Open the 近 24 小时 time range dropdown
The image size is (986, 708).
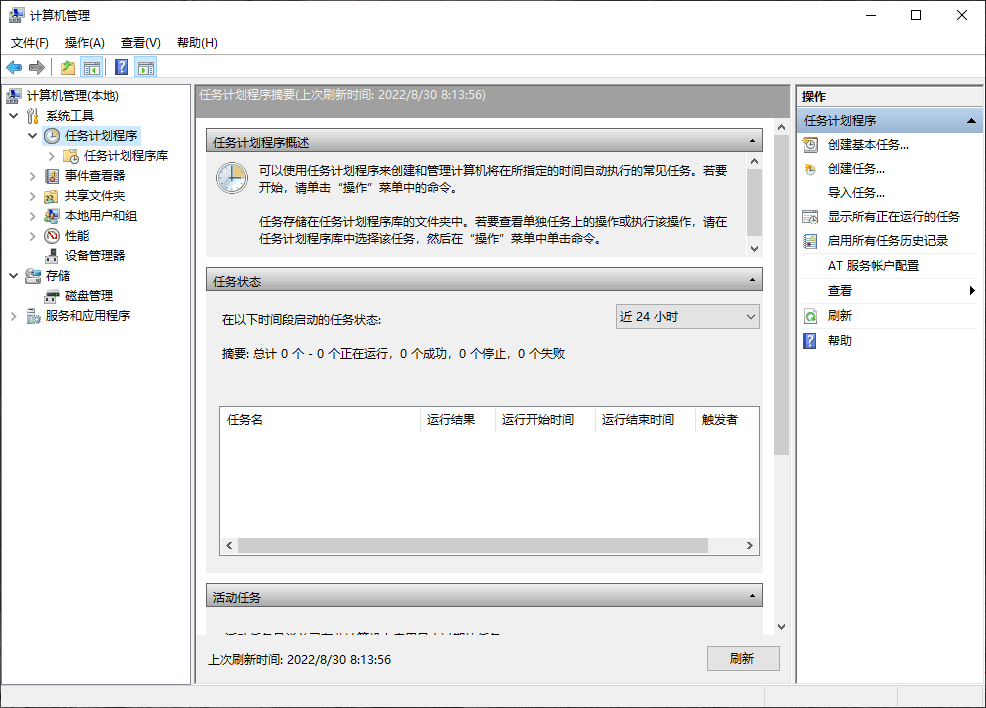(x=688, y=316)
